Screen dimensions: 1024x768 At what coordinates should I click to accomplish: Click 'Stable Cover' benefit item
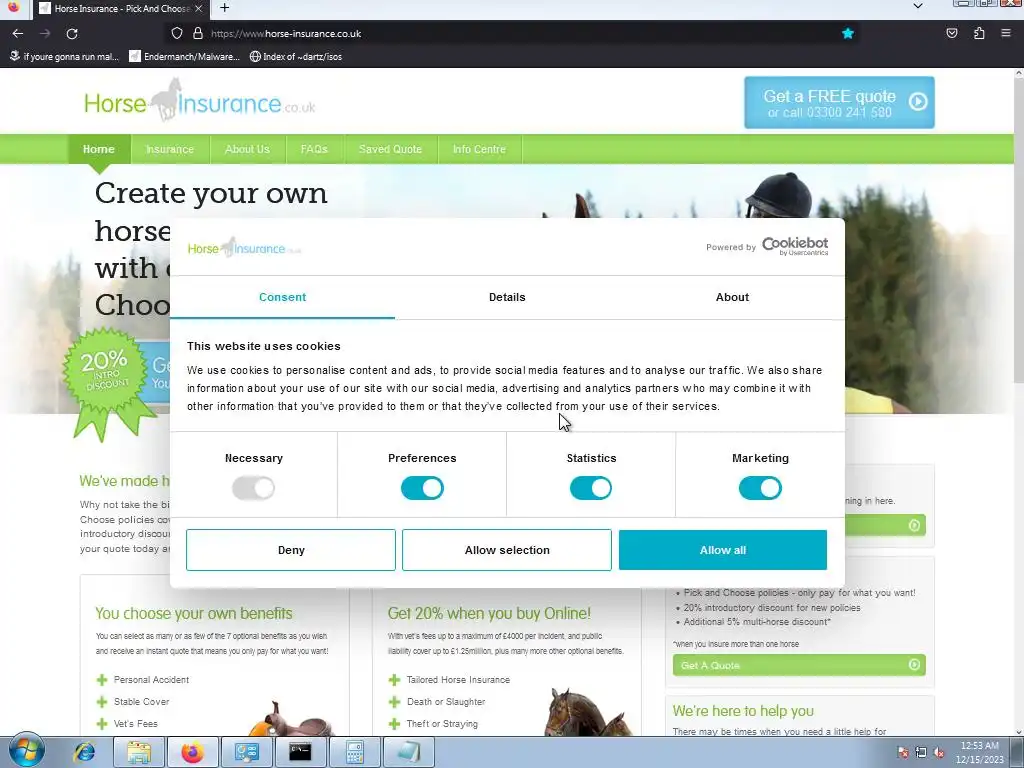pos(141,701)
